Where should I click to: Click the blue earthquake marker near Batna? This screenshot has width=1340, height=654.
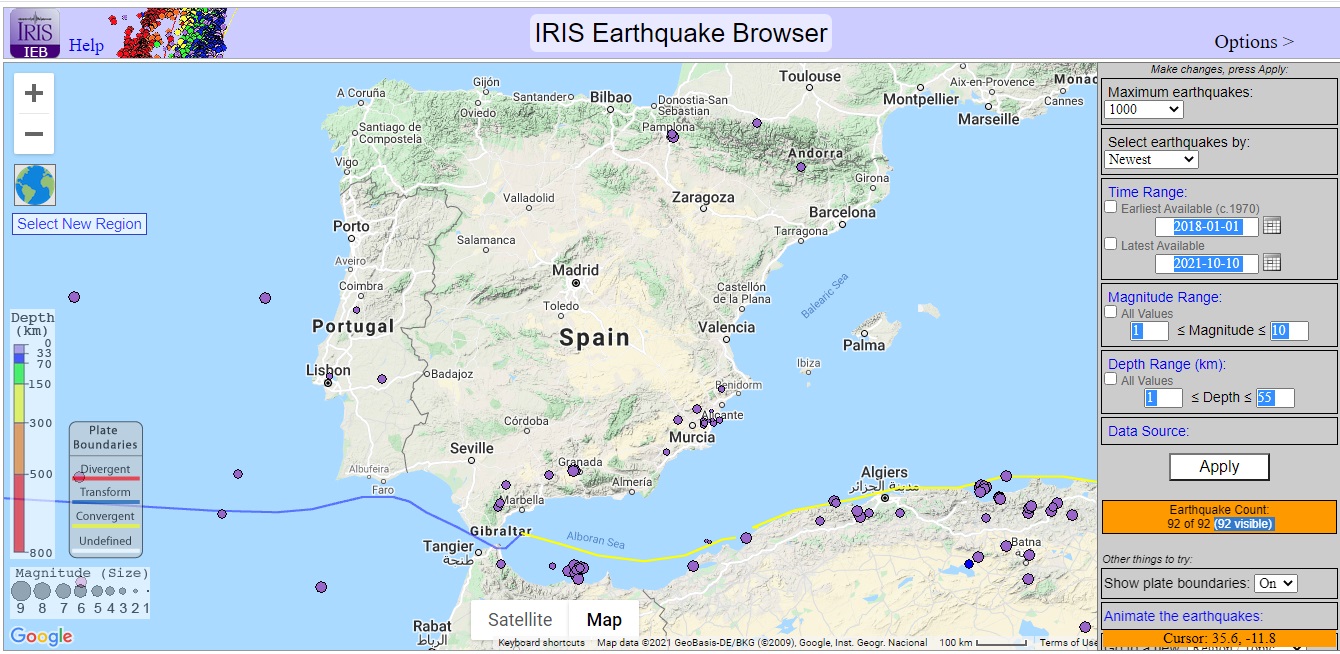969,564
